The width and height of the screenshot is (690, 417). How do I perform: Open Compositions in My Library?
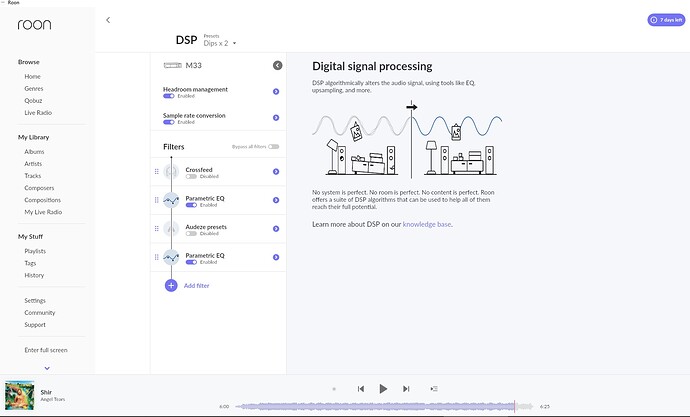pyautogui.click(x=43, y=200)
